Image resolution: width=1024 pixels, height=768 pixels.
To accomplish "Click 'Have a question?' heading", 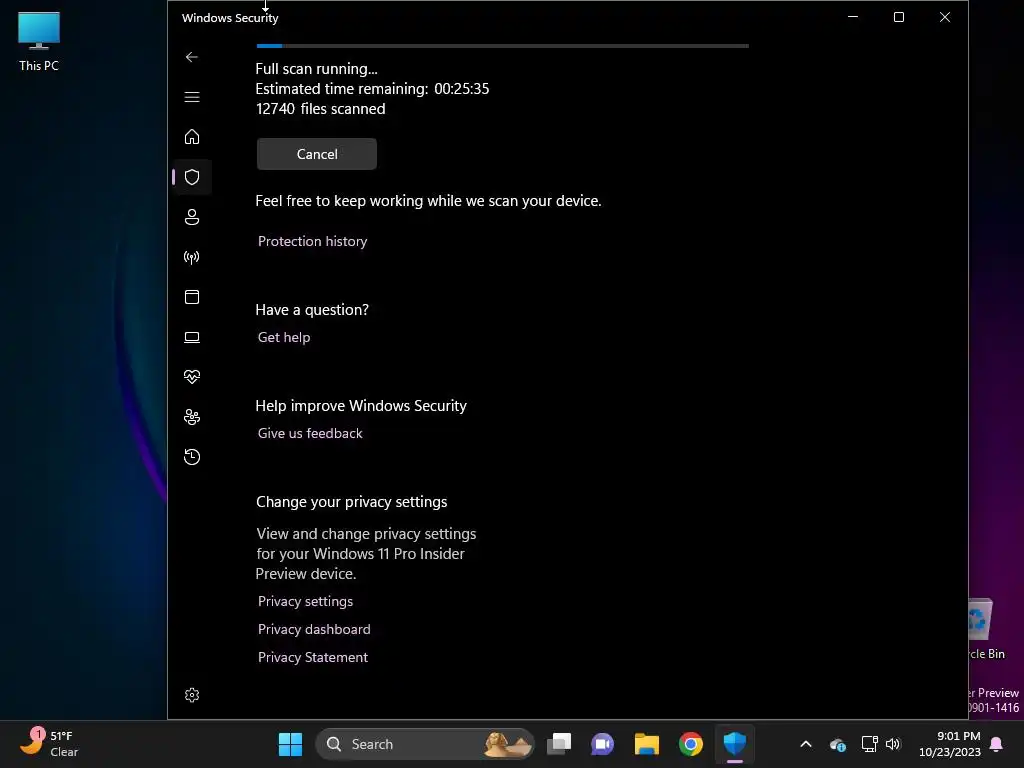I will pos(312,310).
